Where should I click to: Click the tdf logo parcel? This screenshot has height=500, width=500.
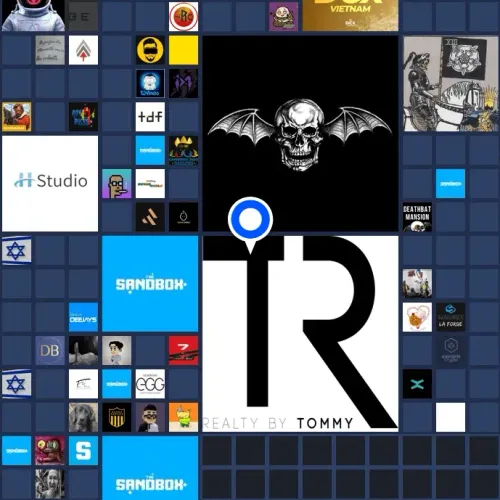click(x=150, y=117)
